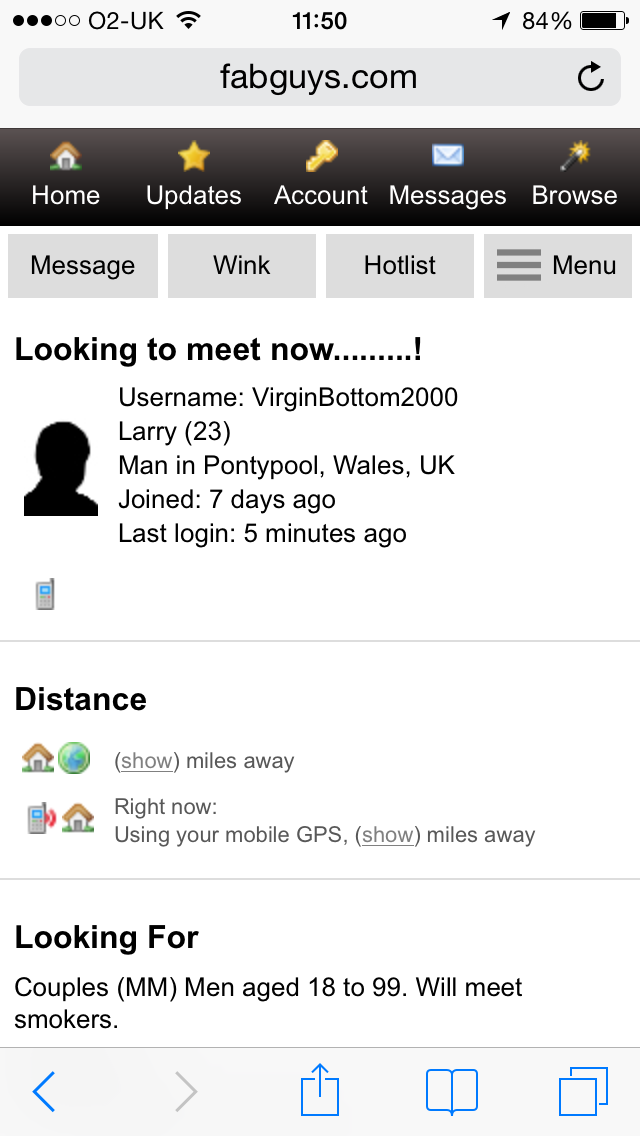The image size is (640, 1136).
Task: Open Messages envelope icon
Action: [447, 155]
